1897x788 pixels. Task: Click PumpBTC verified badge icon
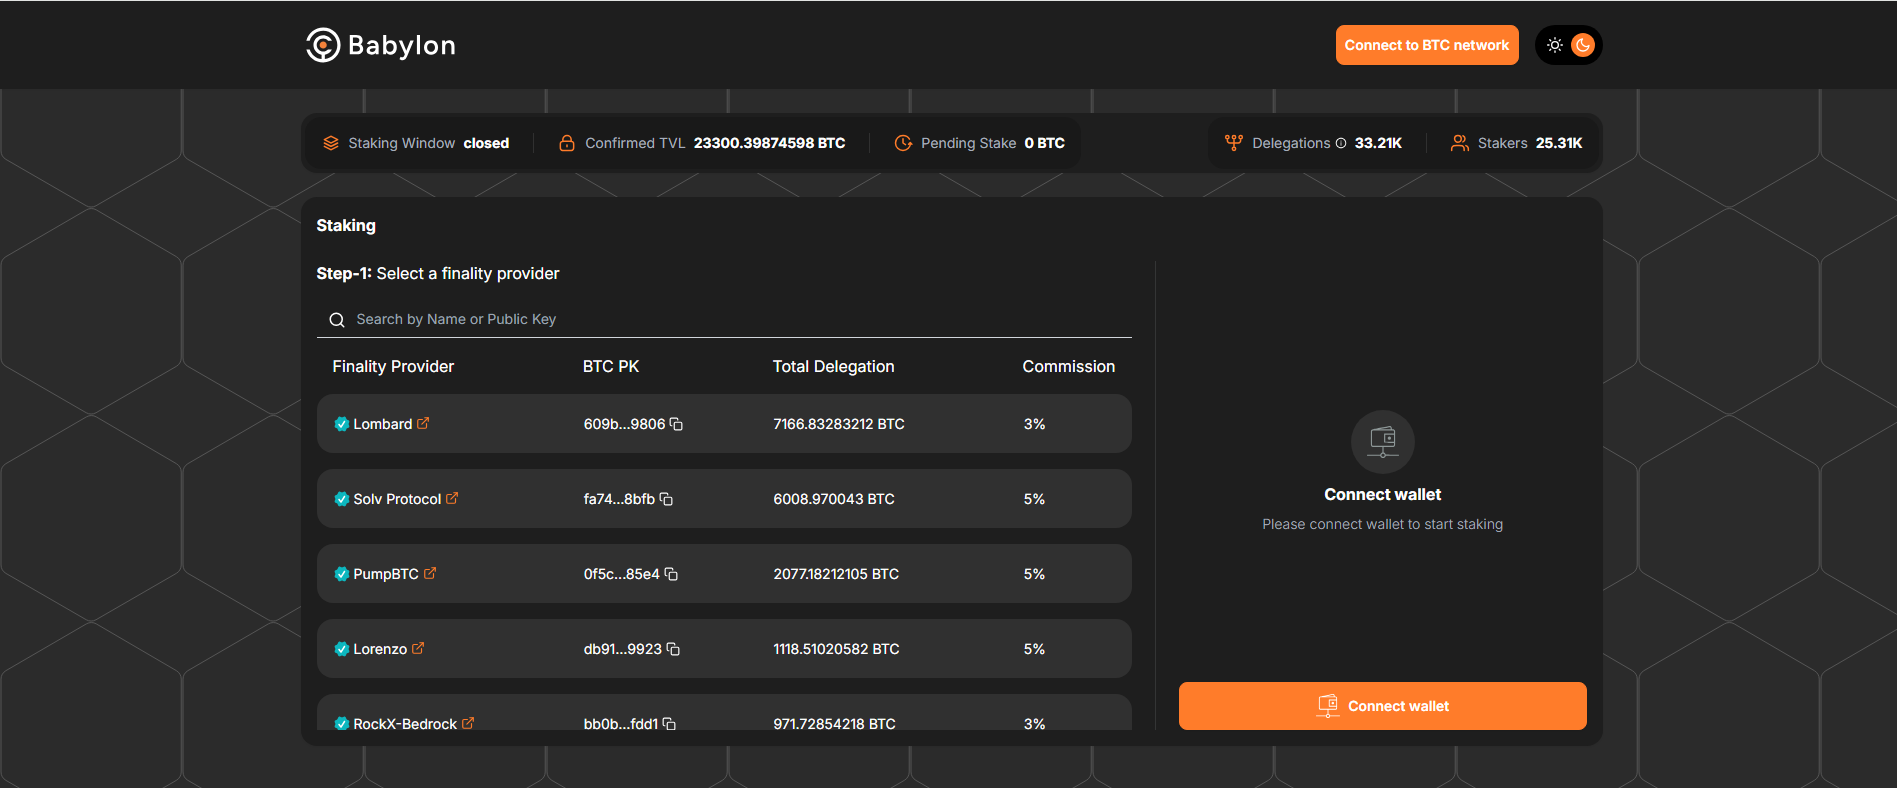click(x=341, y=574)
